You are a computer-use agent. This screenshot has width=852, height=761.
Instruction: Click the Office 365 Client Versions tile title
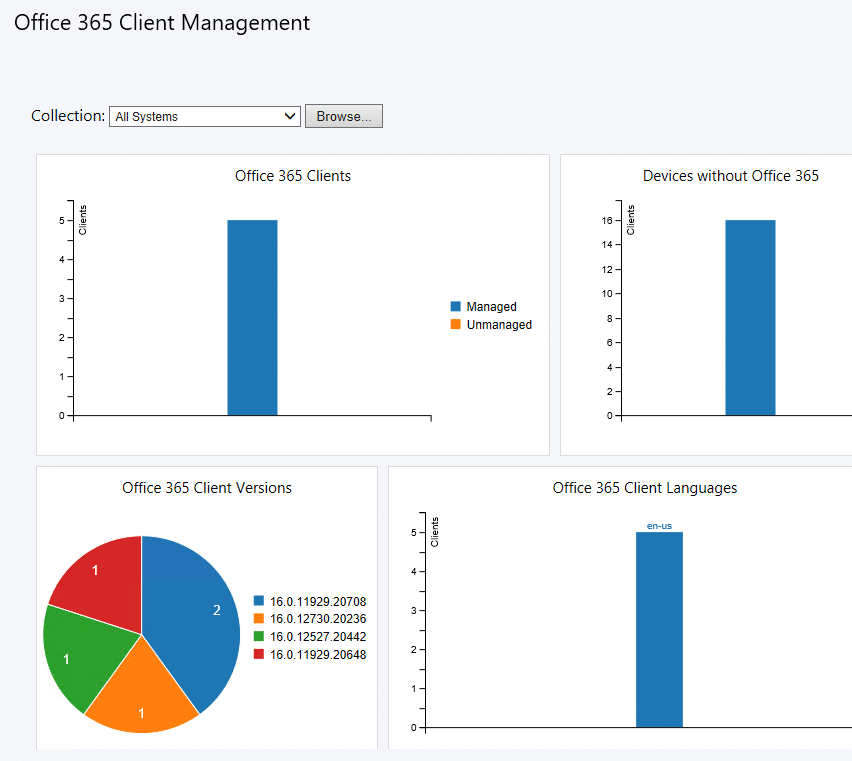(x=207, y=488)
